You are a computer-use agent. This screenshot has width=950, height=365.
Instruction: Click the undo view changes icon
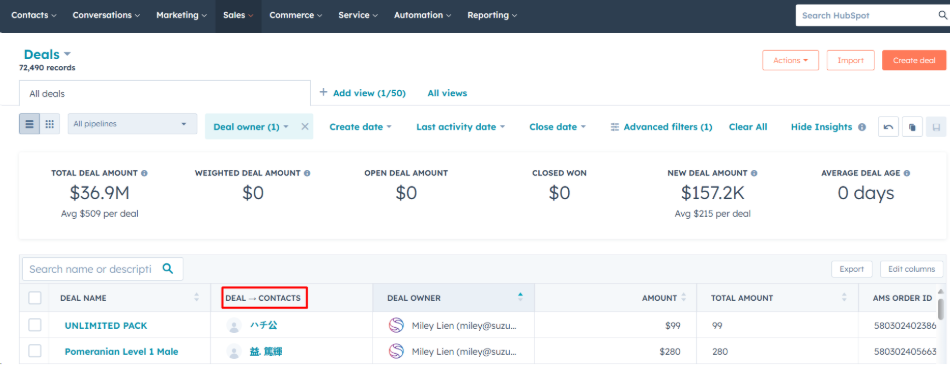tap(888, 127)
